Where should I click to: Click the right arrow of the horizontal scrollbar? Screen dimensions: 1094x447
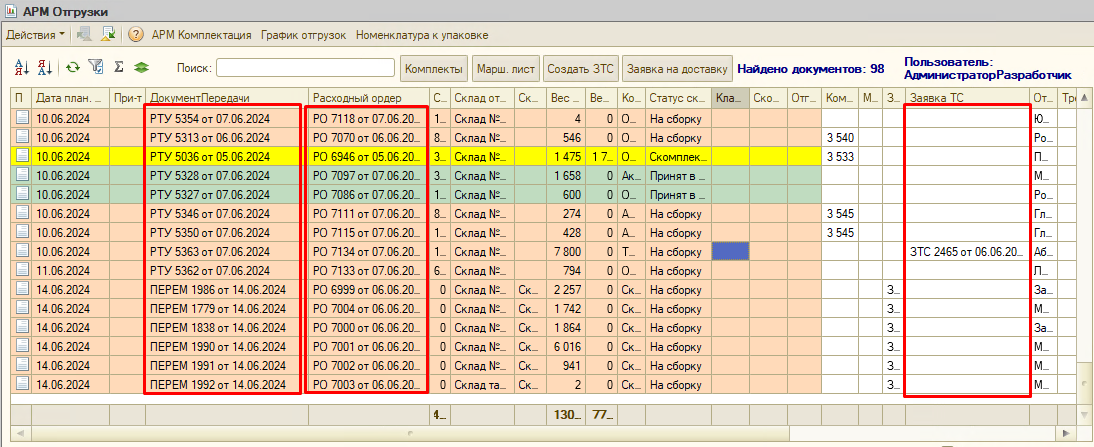coord(1066,433)
